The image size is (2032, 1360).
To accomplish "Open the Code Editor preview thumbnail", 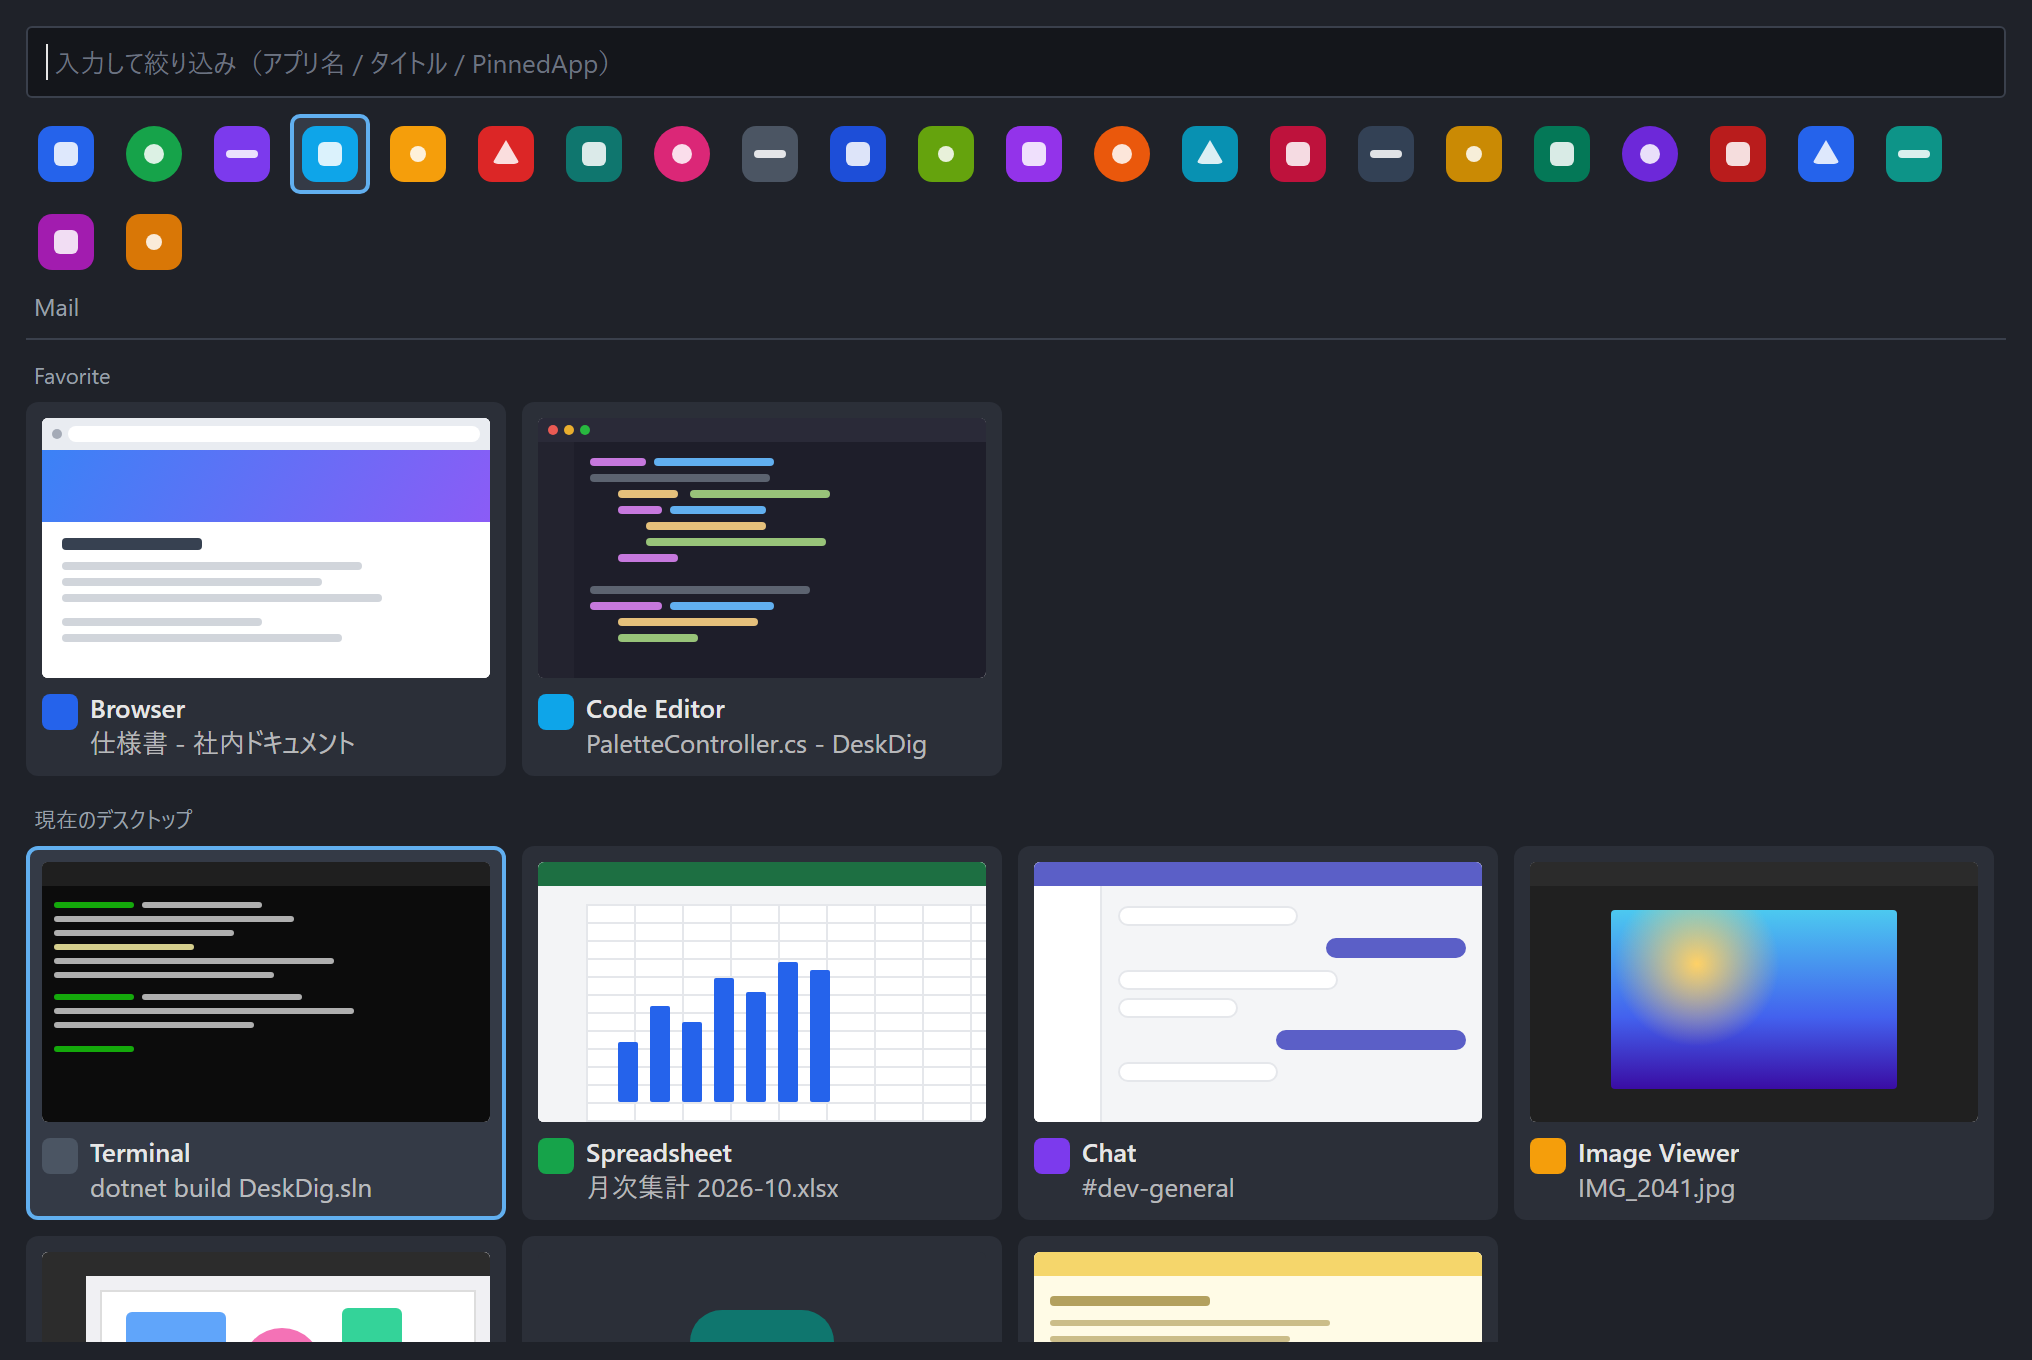I will pyautogui.click(x=762, y=548).
